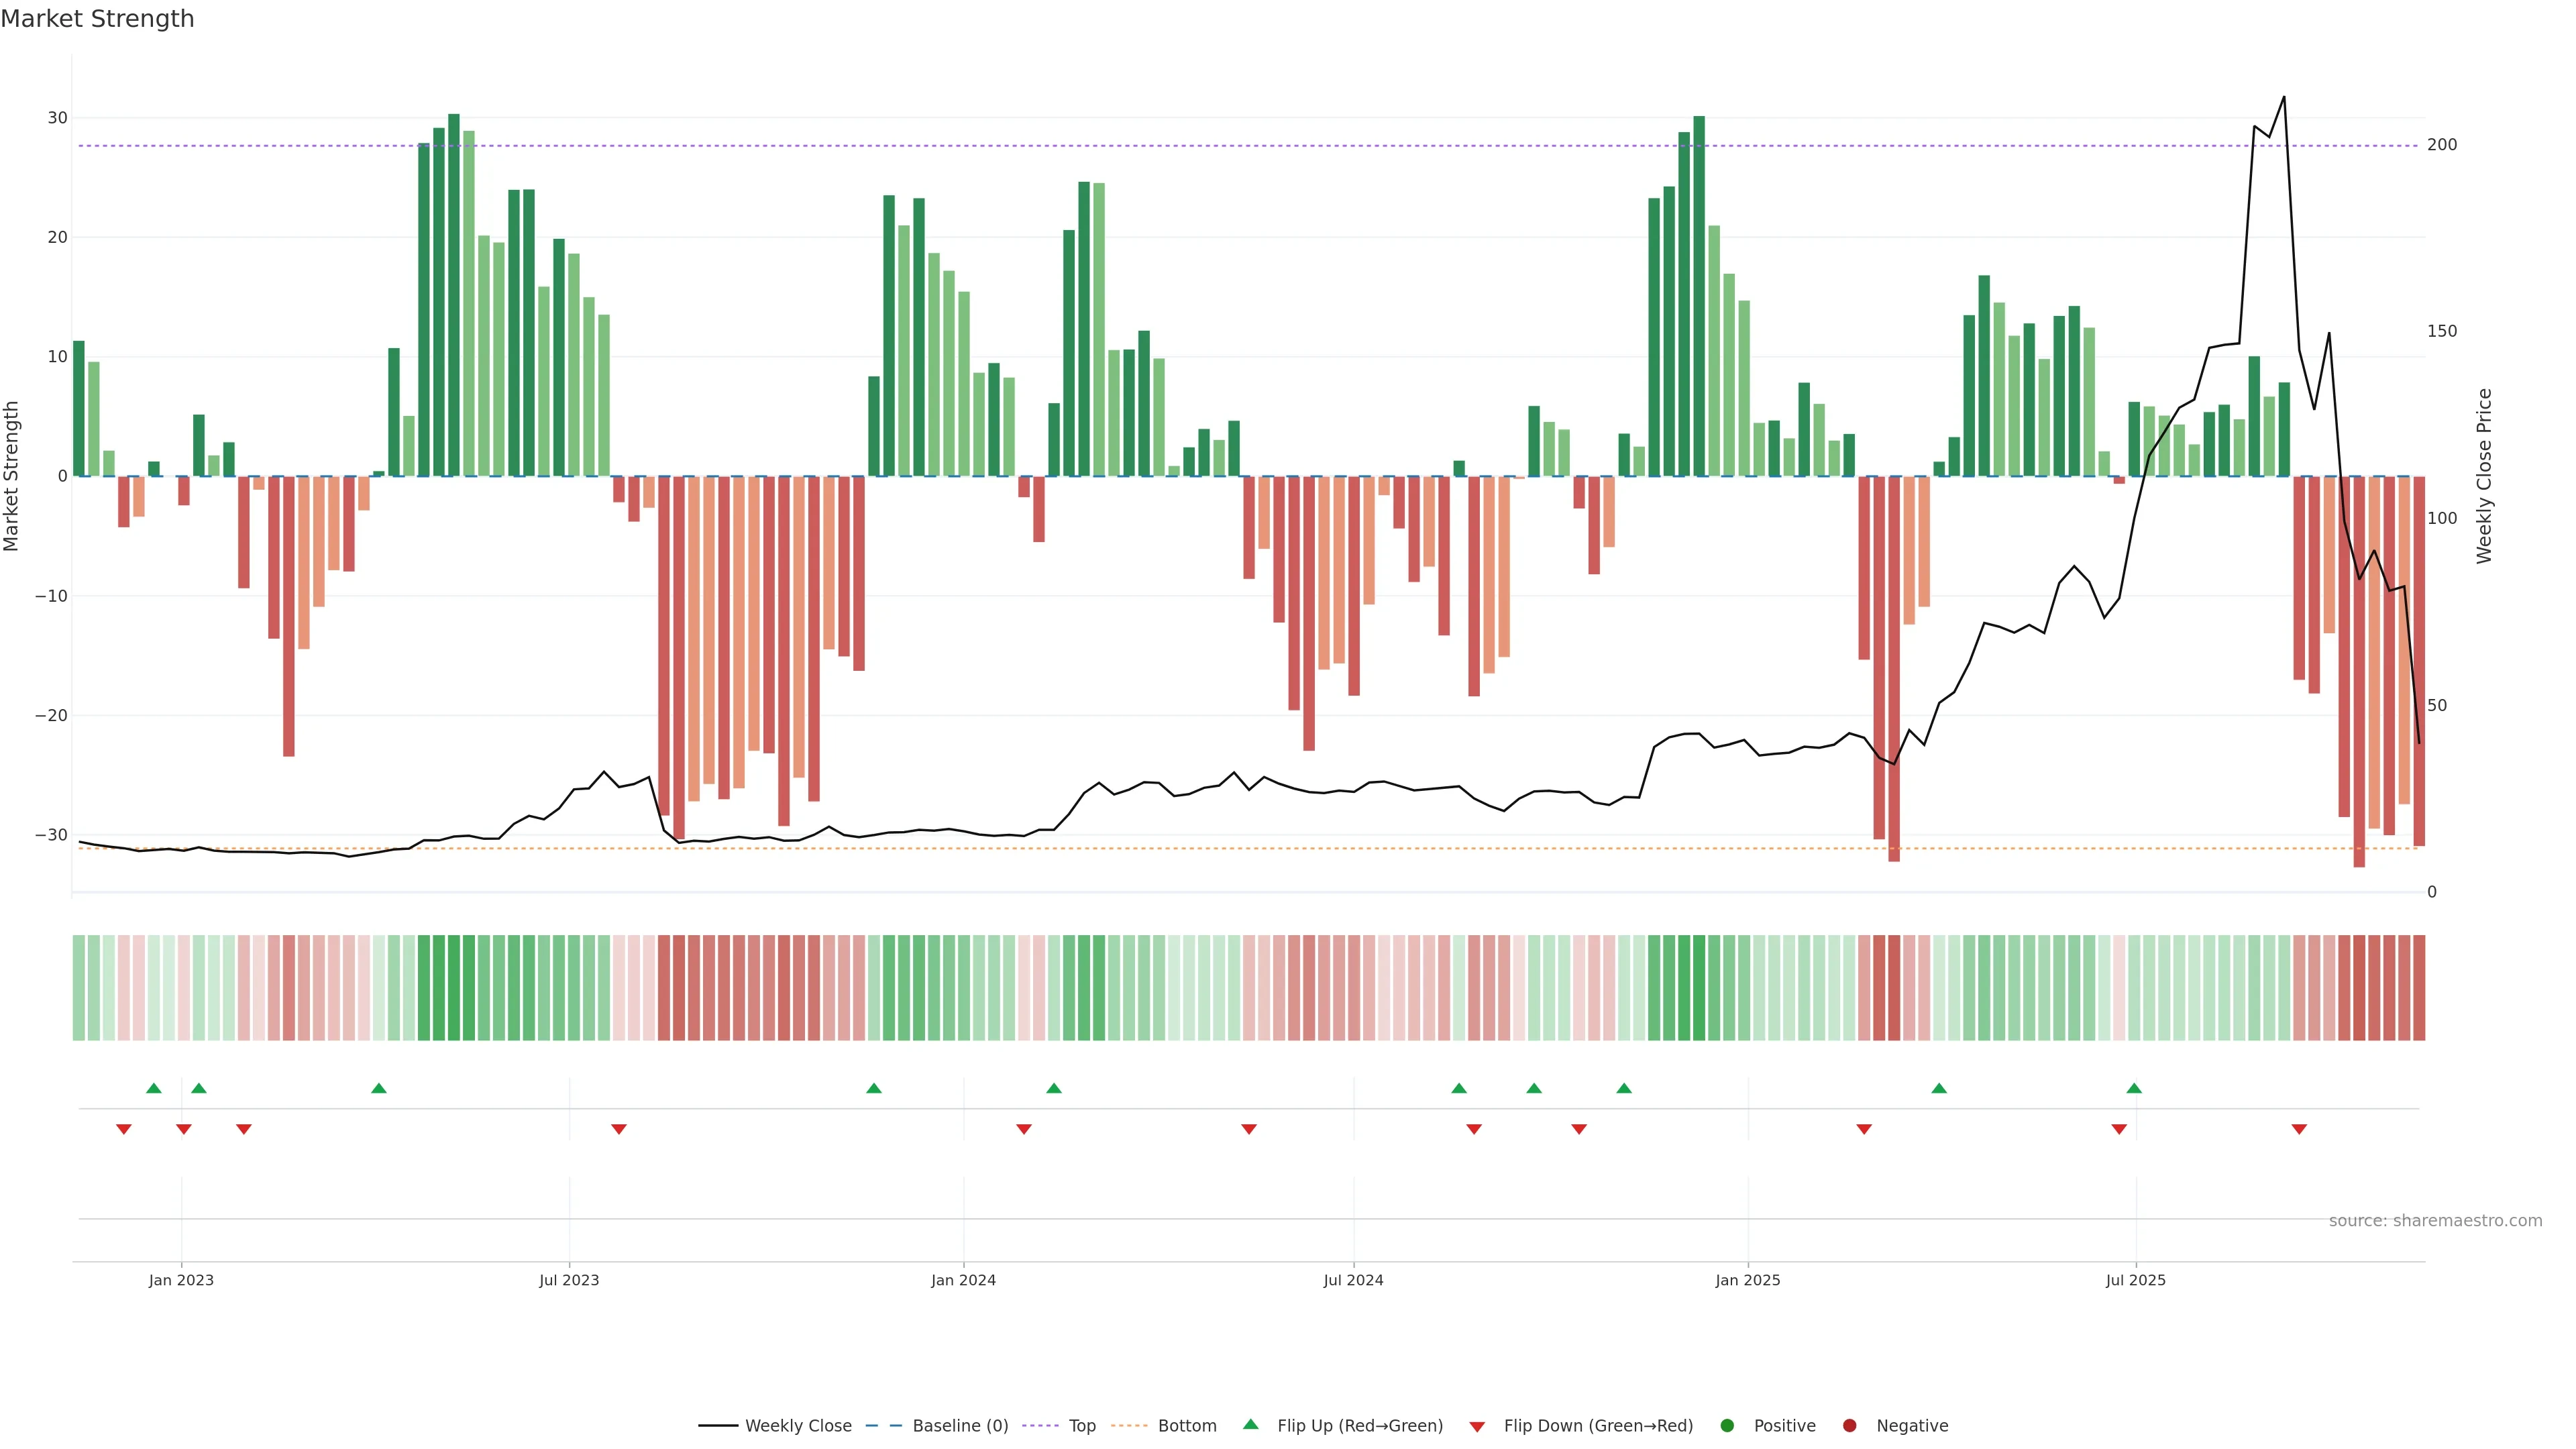Image resolution: width=2576 pixels, height=1449 pixels.
Task: Click the Jan 2024 axis label
Action: 963,1281
